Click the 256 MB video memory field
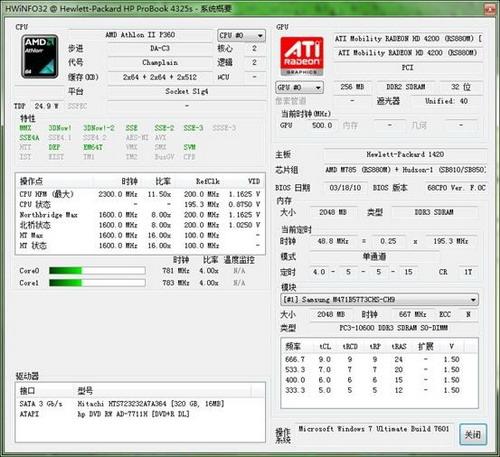The image size is (500, 457). click(x=352, y=87)
